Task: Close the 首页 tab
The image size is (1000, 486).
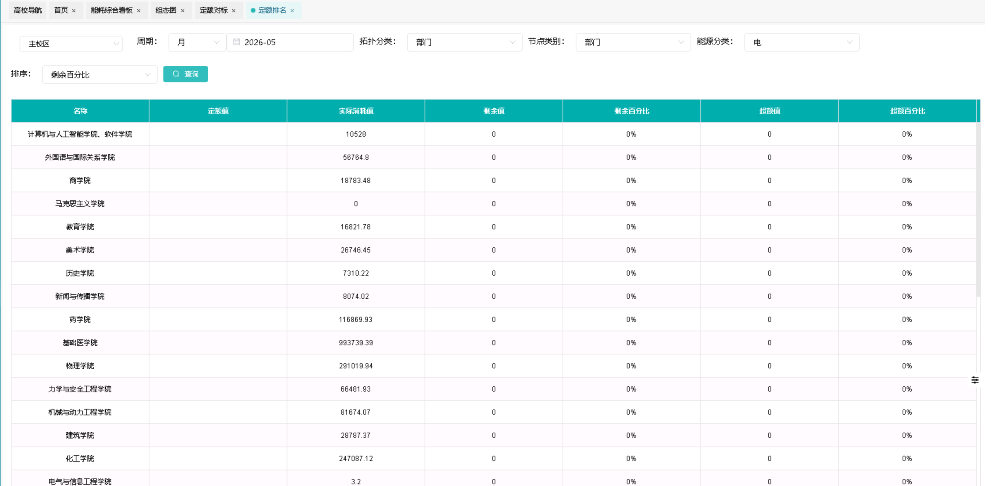Action: coord(74,11)
